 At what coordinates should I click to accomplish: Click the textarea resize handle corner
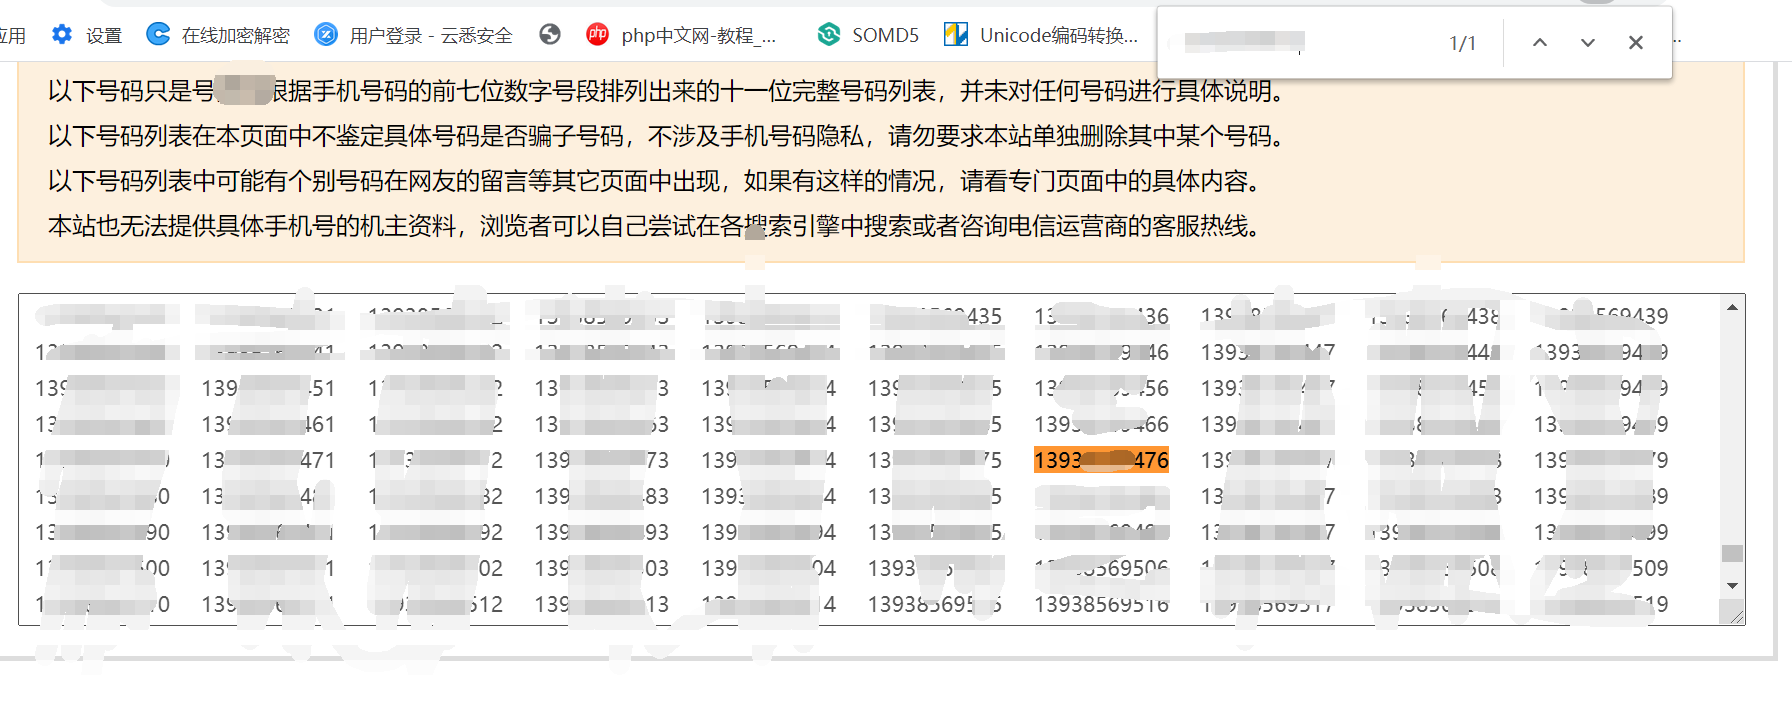coord(1737,618)
